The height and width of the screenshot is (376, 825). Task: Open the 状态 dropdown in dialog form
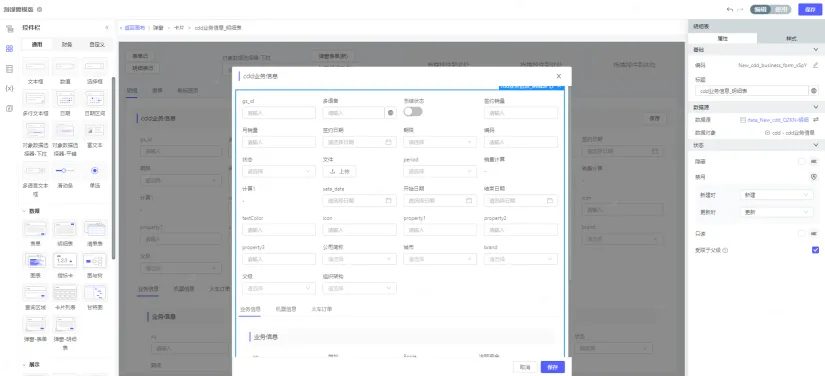pos(279,171)
